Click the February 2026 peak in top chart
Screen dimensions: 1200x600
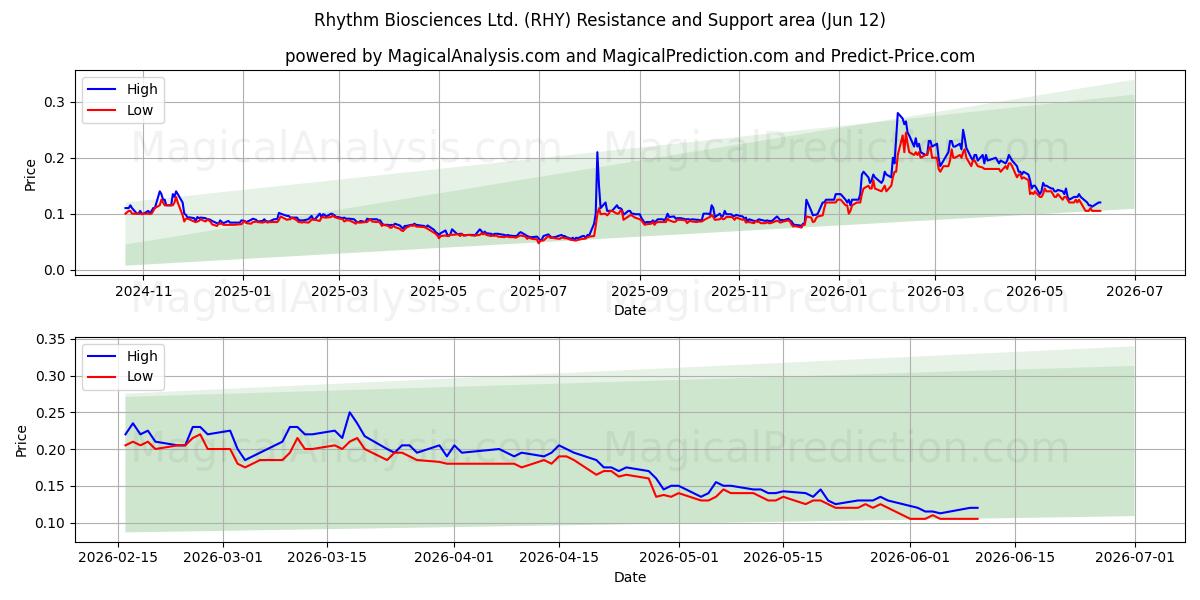pos(898,113)
